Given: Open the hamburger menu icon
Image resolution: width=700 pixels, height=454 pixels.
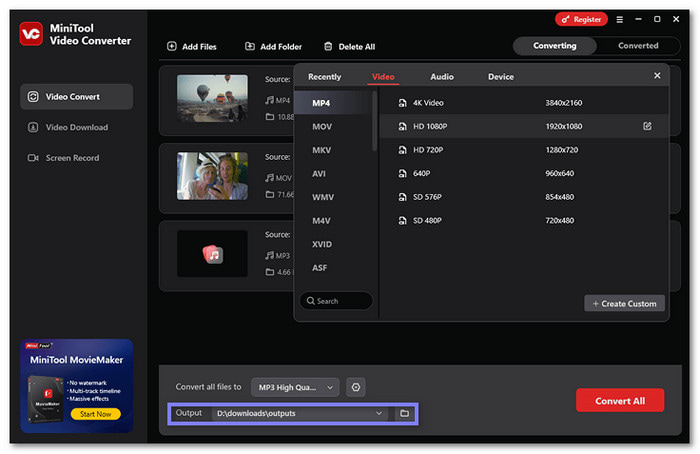Looking at the screenshot, I should click(620, 19).
